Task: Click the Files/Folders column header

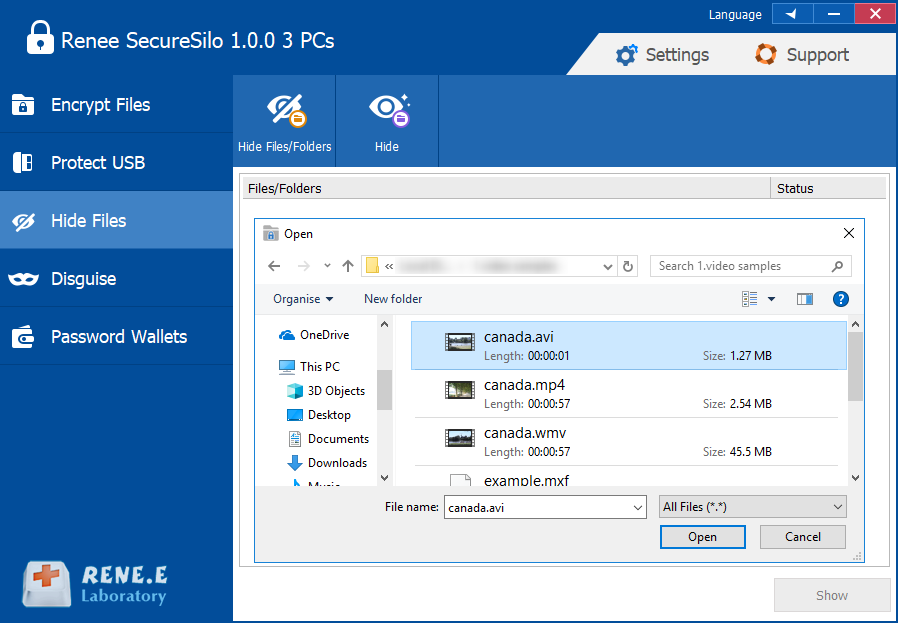Action: pyautogui.click(x=507, y=188)
